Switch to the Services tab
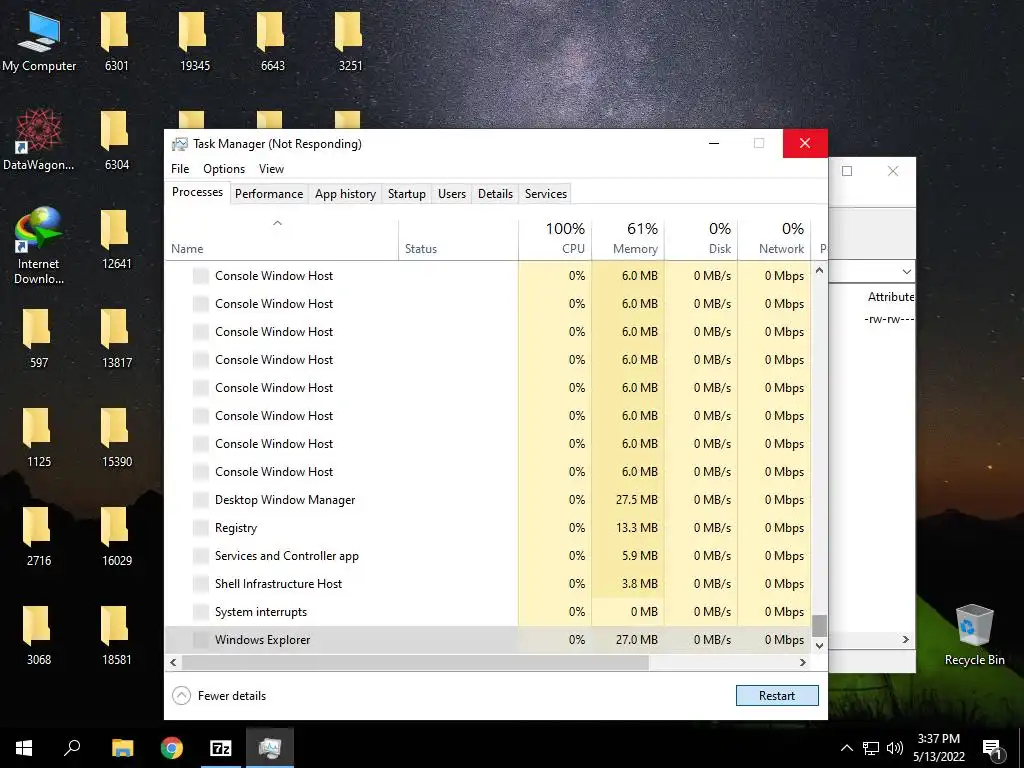Image resolution: width=1024 pixels, height=768 pixels. (x=545, y=193)
